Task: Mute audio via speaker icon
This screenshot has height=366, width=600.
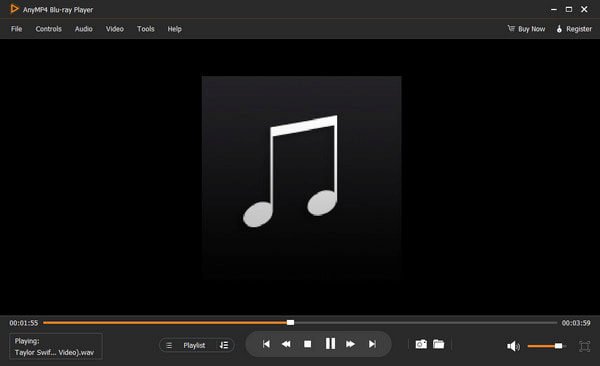Action: 513,346
